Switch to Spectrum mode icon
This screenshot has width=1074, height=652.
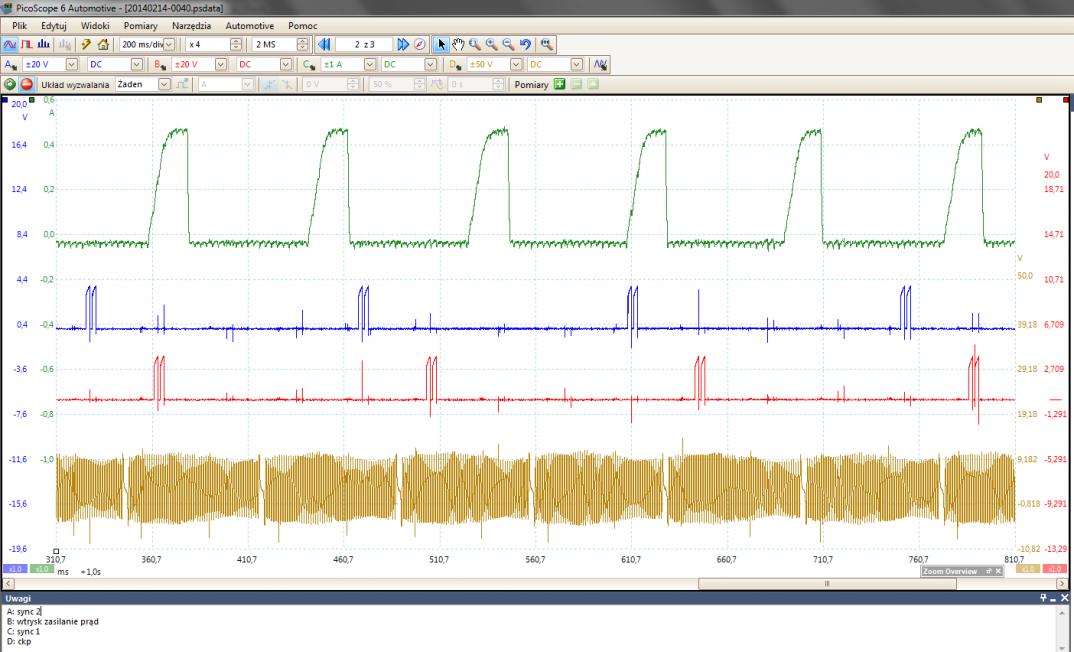(44, 44)
